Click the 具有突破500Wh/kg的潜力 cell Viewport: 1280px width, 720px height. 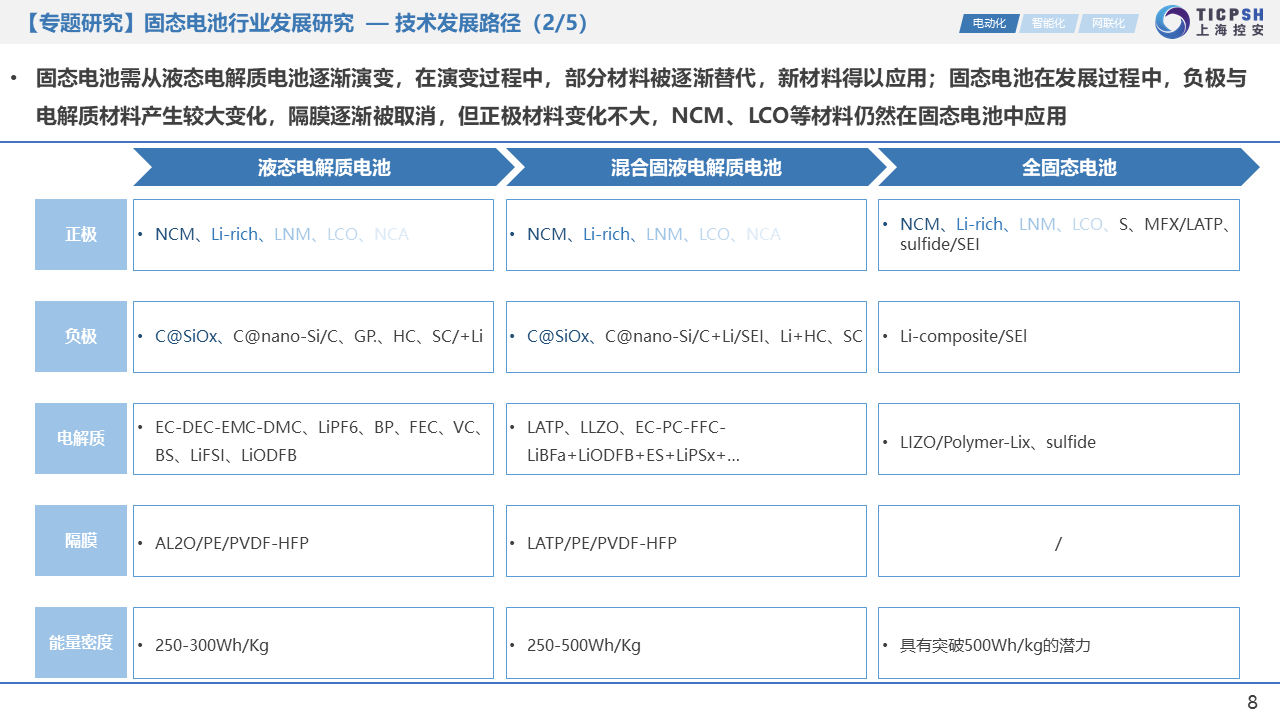(1058, 643)
